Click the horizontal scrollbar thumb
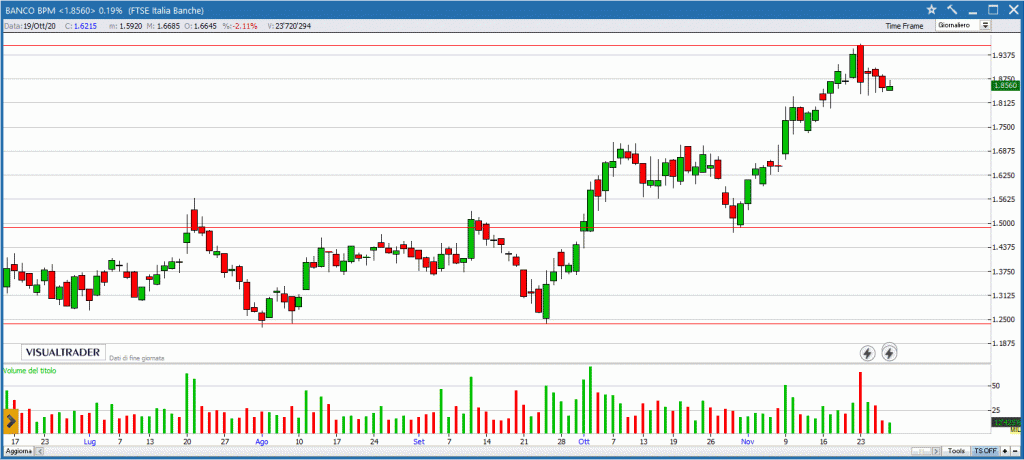1024x460 pixels. (921, 451)
